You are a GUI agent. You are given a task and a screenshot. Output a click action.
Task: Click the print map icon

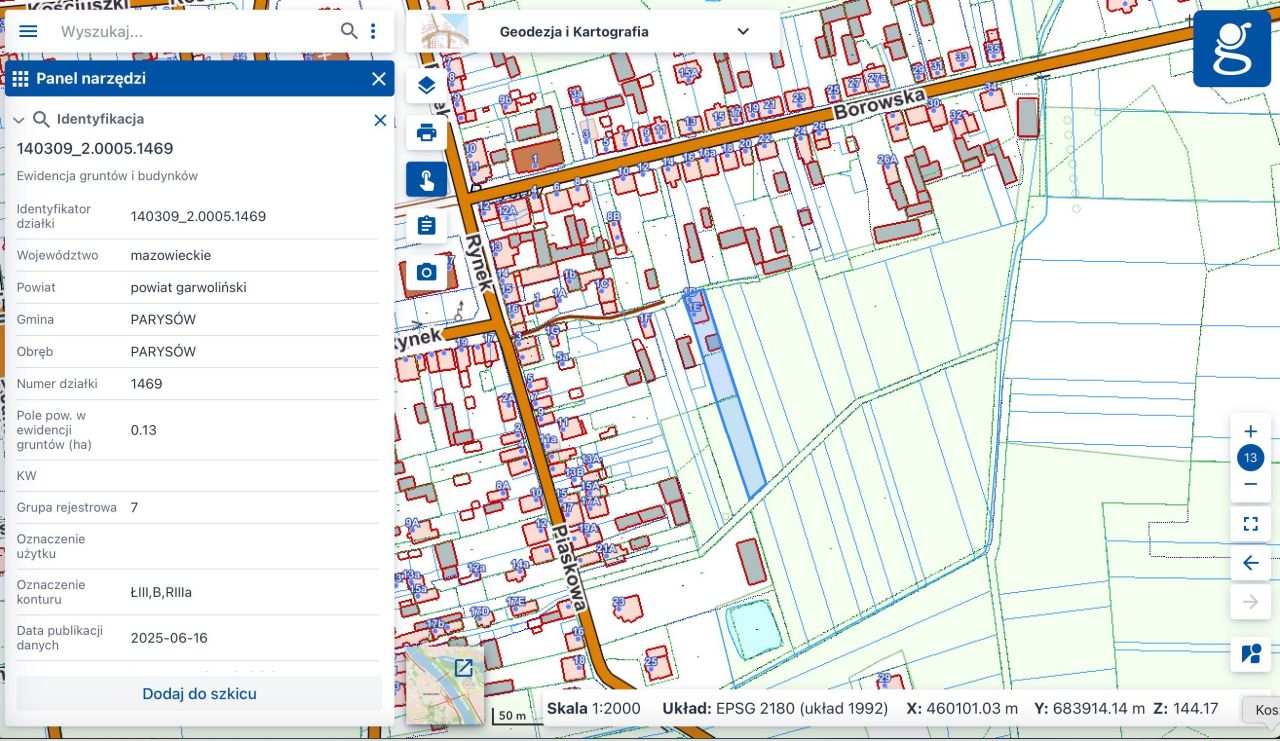427,133
